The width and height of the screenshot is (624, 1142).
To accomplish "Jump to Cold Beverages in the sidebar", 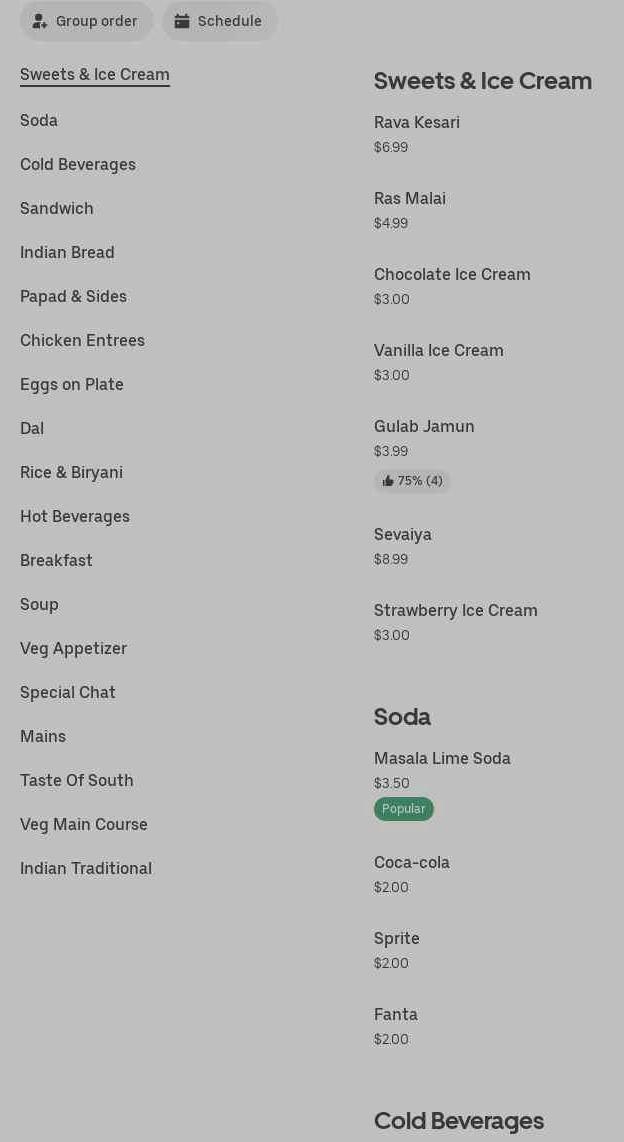I will [x=78, y=165].
